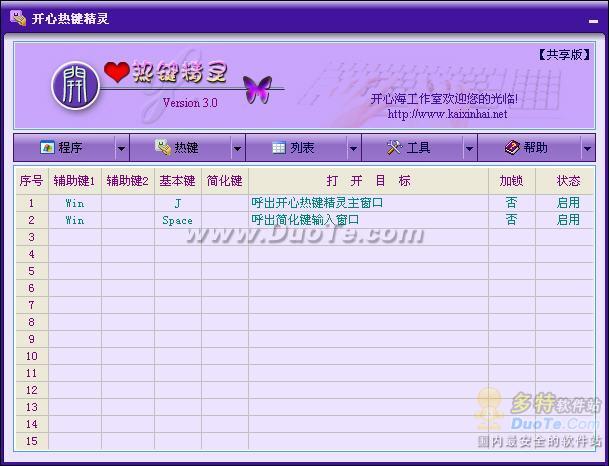Open the 帮助 menu

tap(529, 148)
